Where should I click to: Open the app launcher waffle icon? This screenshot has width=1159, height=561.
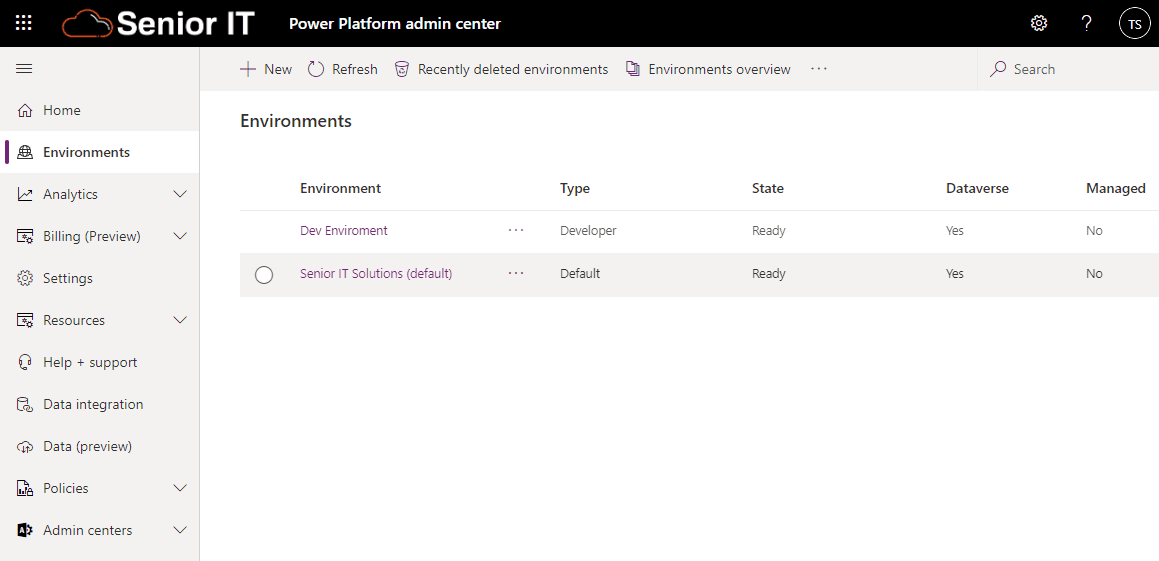[x=24, y=23]
